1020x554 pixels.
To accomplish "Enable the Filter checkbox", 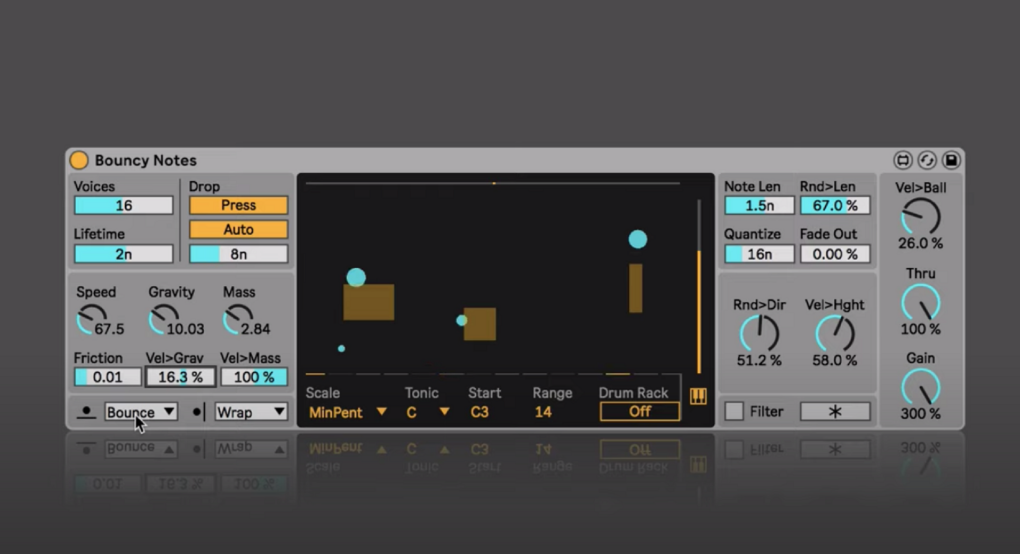I will click(x=734, y=411).
